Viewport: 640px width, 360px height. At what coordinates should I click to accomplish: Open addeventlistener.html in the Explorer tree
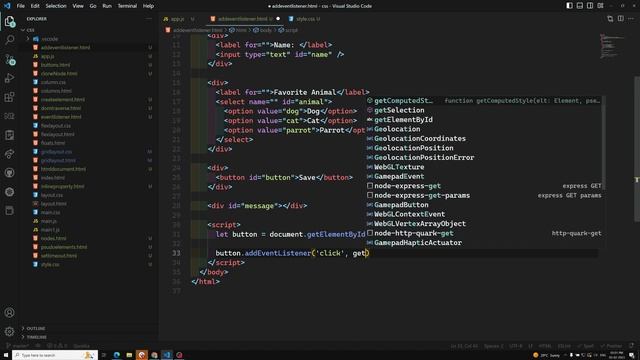coord(65,47)
